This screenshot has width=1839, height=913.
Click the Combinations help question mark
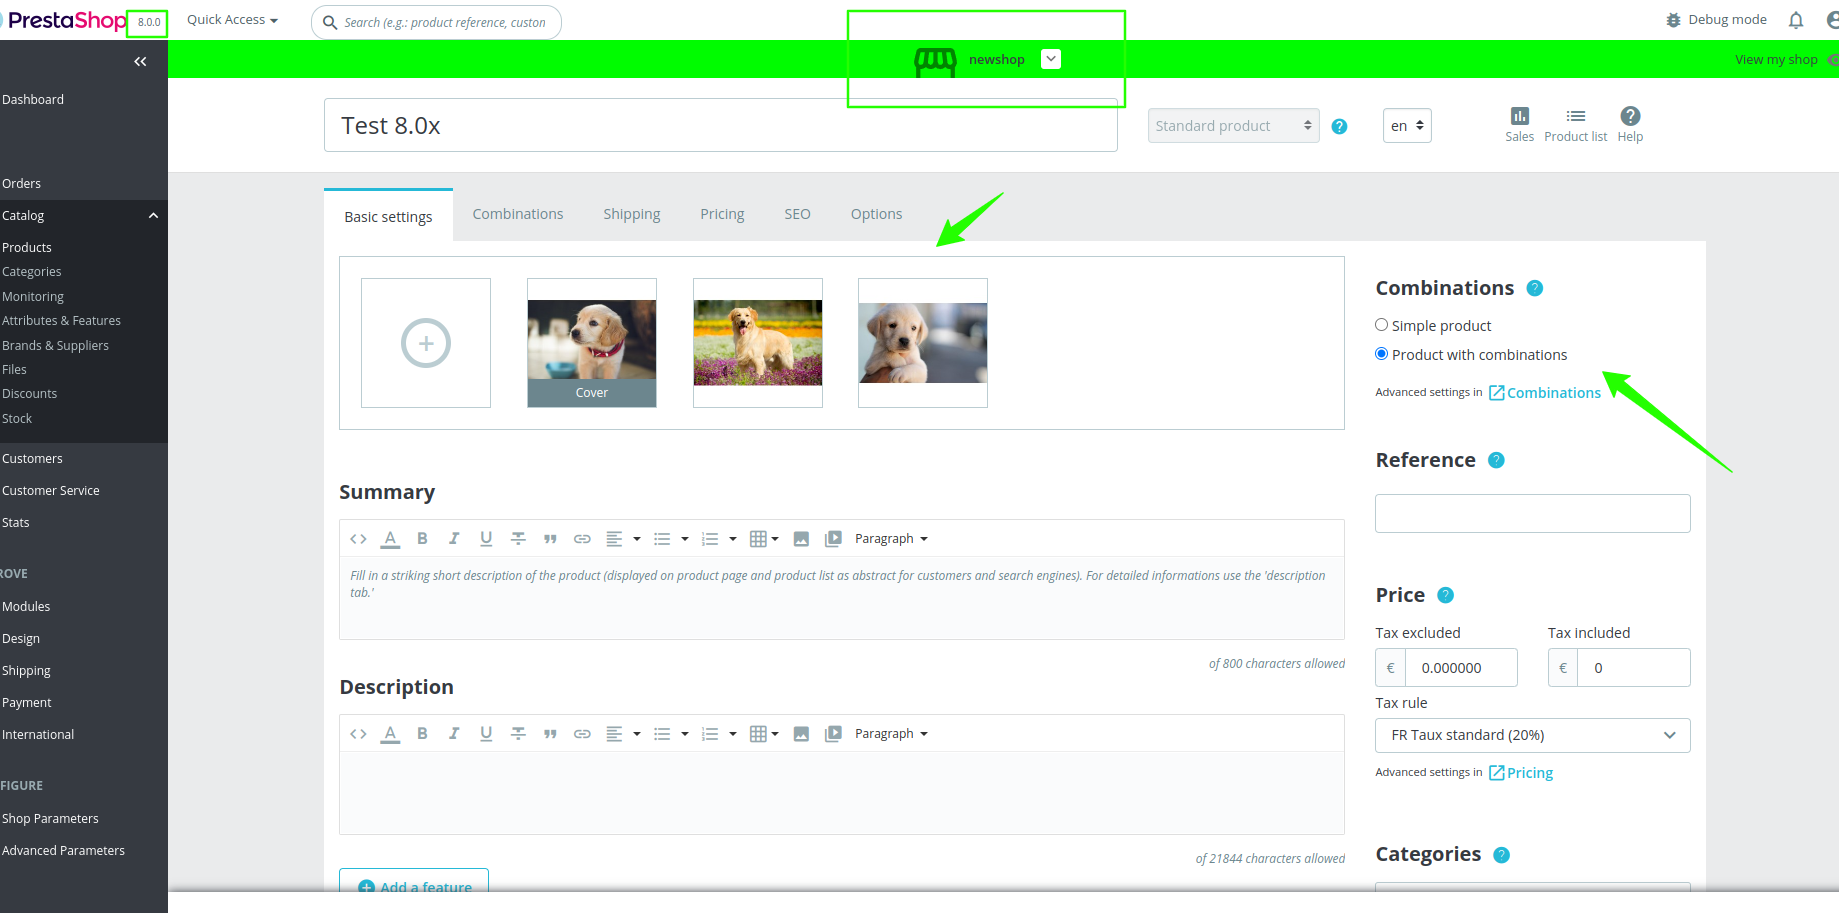tap(1534, 287)
